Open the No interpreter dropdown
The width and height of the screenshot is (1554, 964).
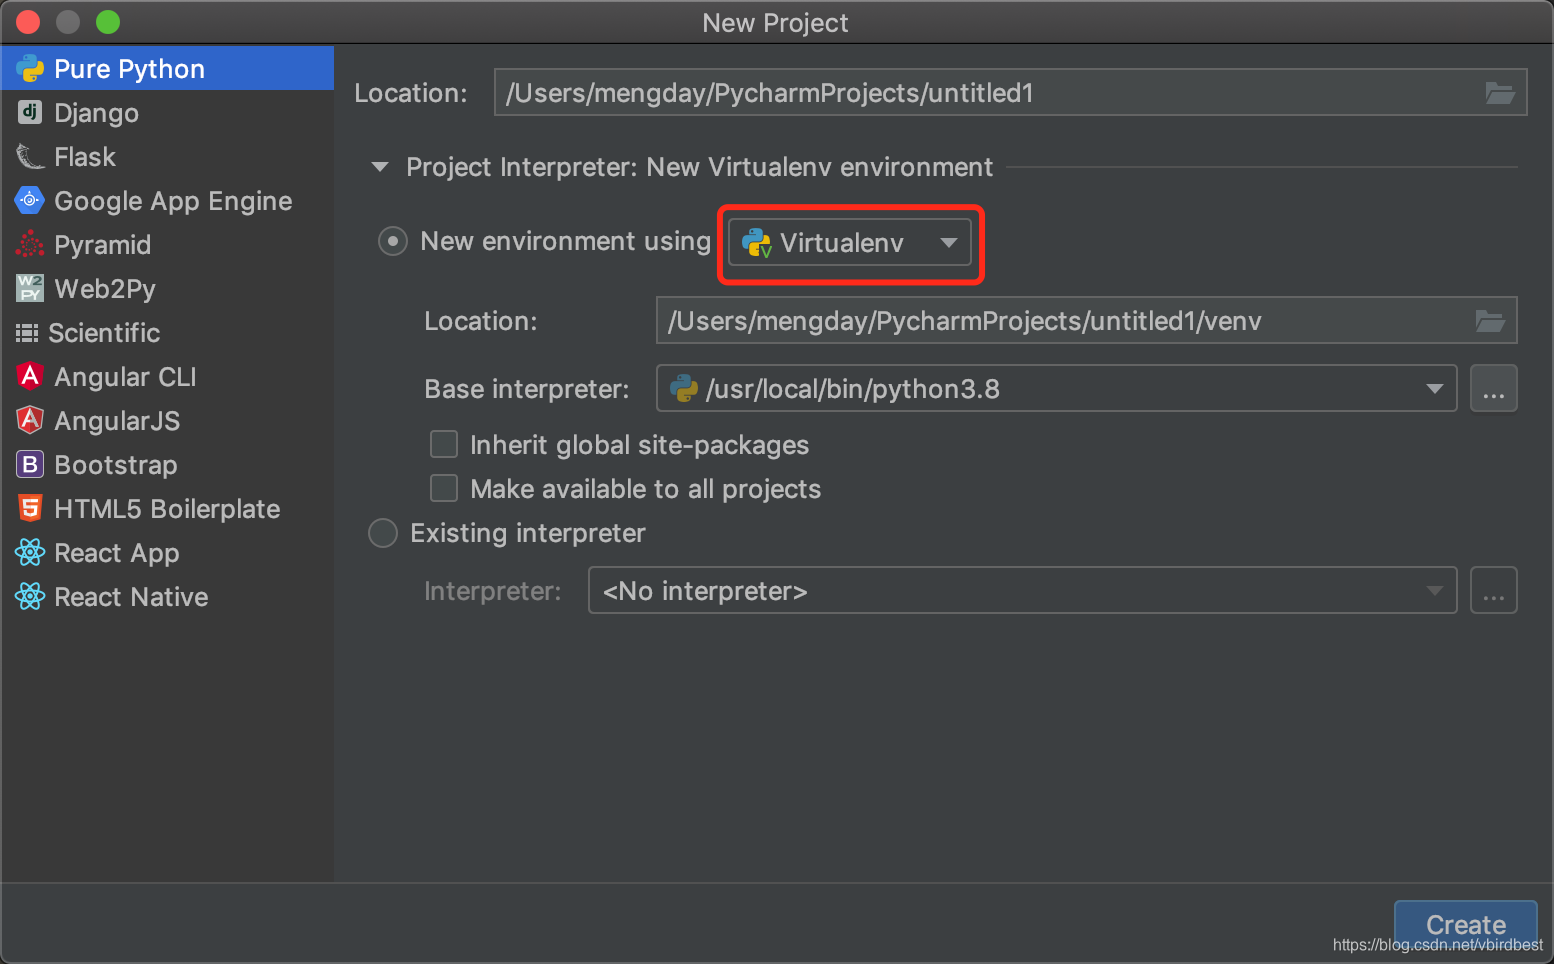click(x=1022, y=590)
